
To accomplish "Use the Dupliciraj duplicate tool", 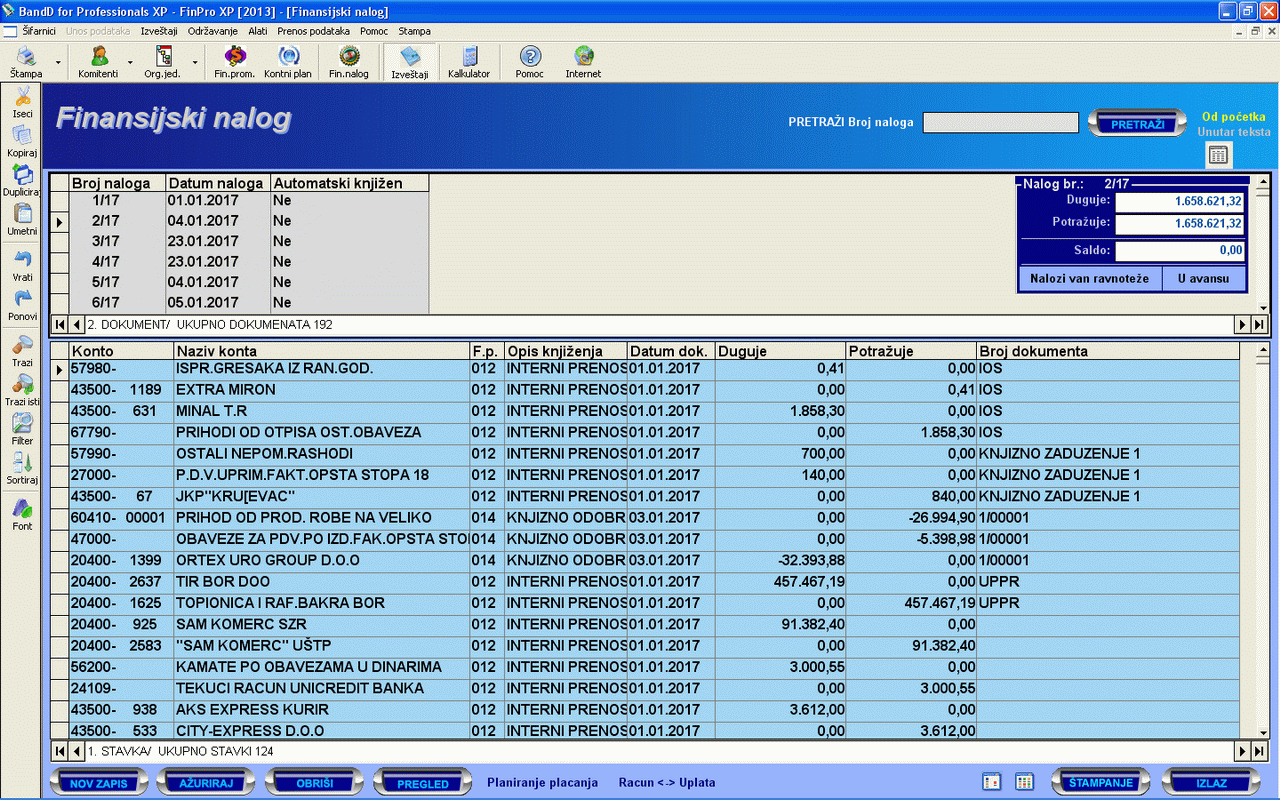I will click(x=22, y=181).
